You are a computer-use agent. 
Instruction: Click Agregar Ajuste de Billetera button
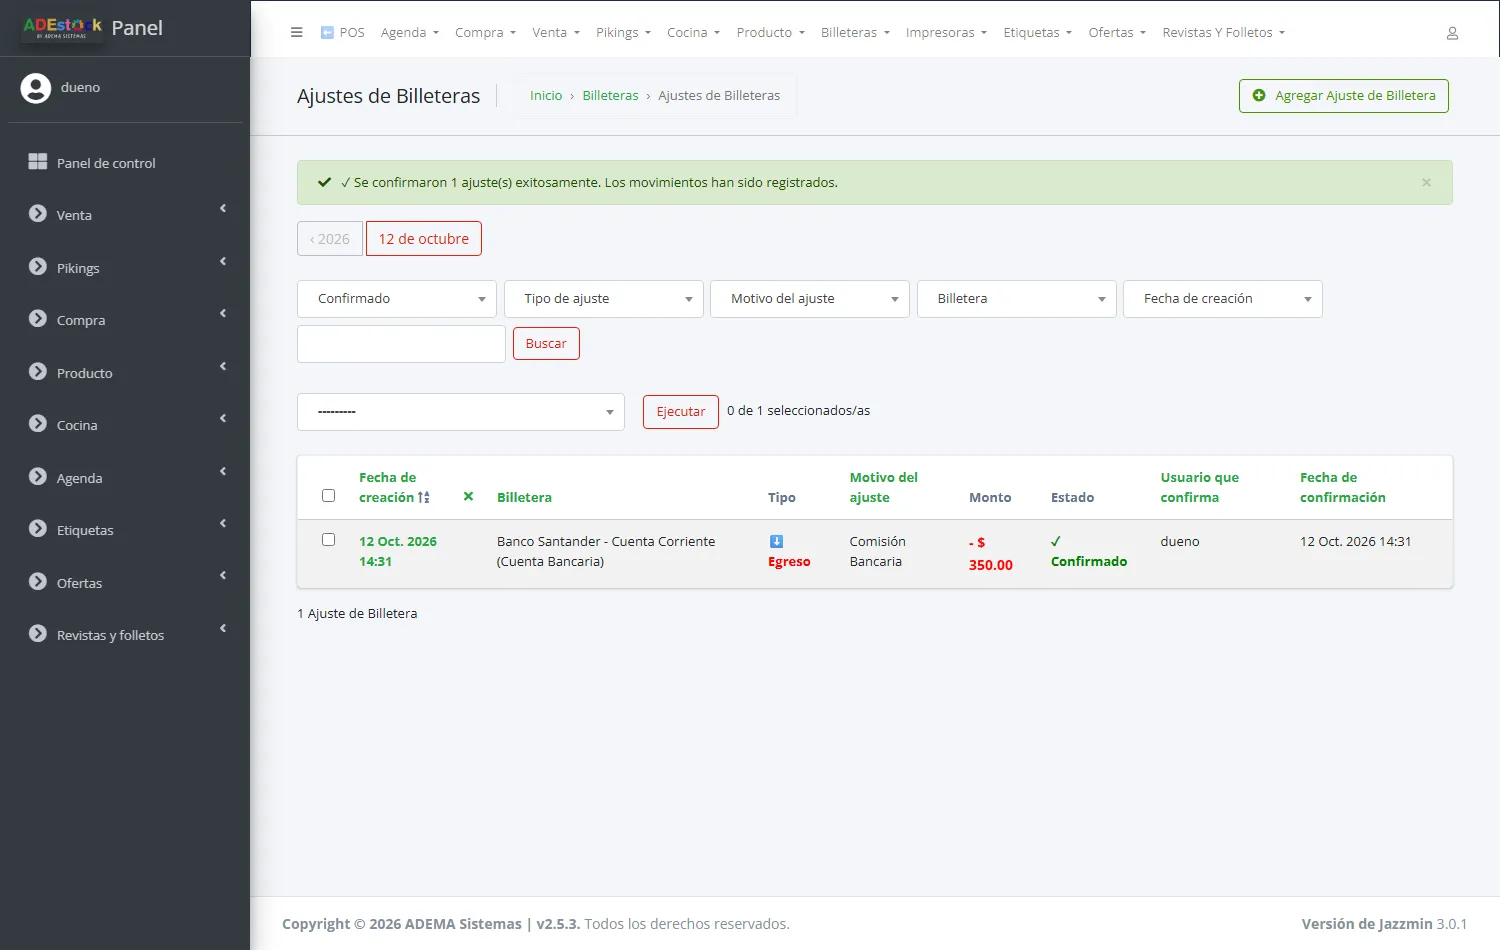tap(1343, 96)
